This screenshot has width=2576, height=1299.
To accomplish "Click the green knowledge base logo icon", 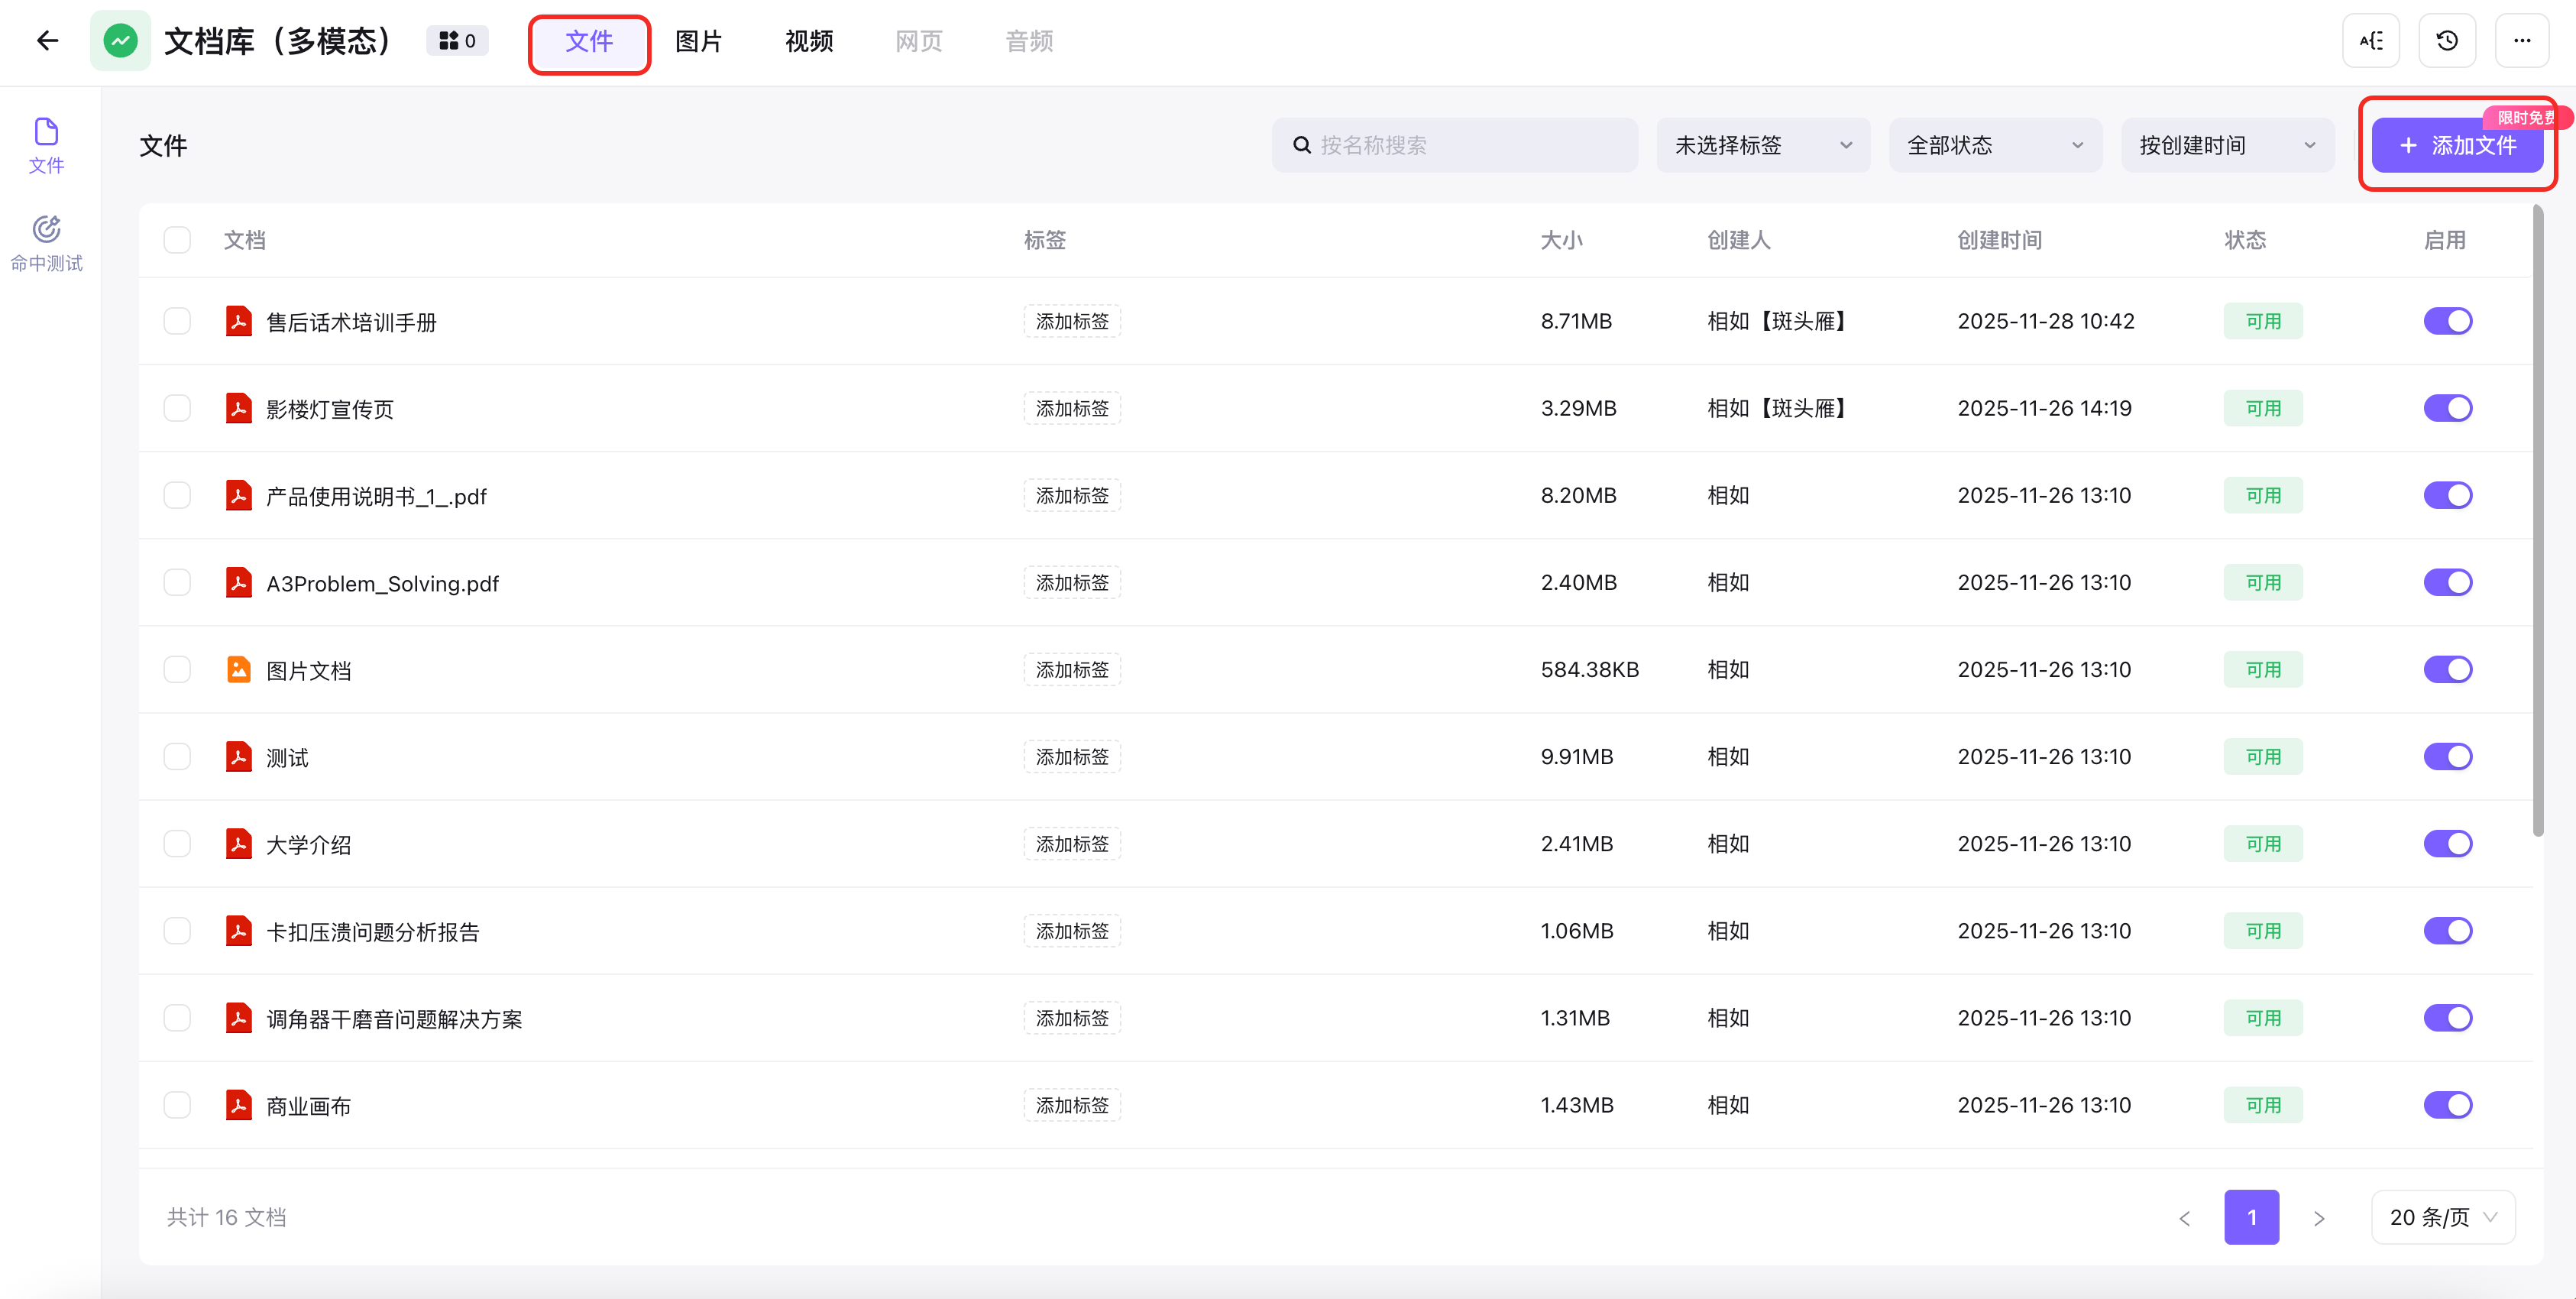I will coord(120,41).
